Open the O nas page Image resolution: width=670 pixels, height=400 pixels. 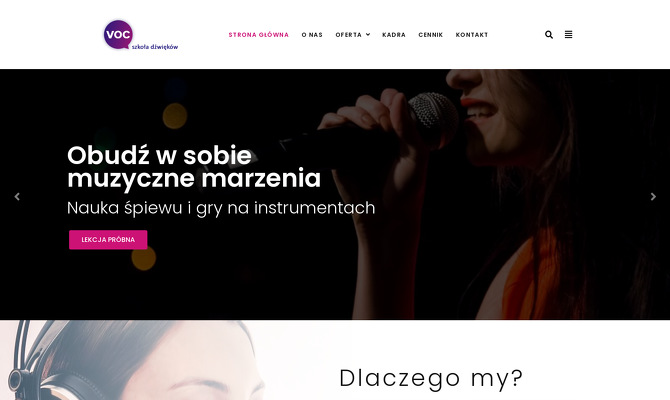pyautogui.click(x=312, y=35)
